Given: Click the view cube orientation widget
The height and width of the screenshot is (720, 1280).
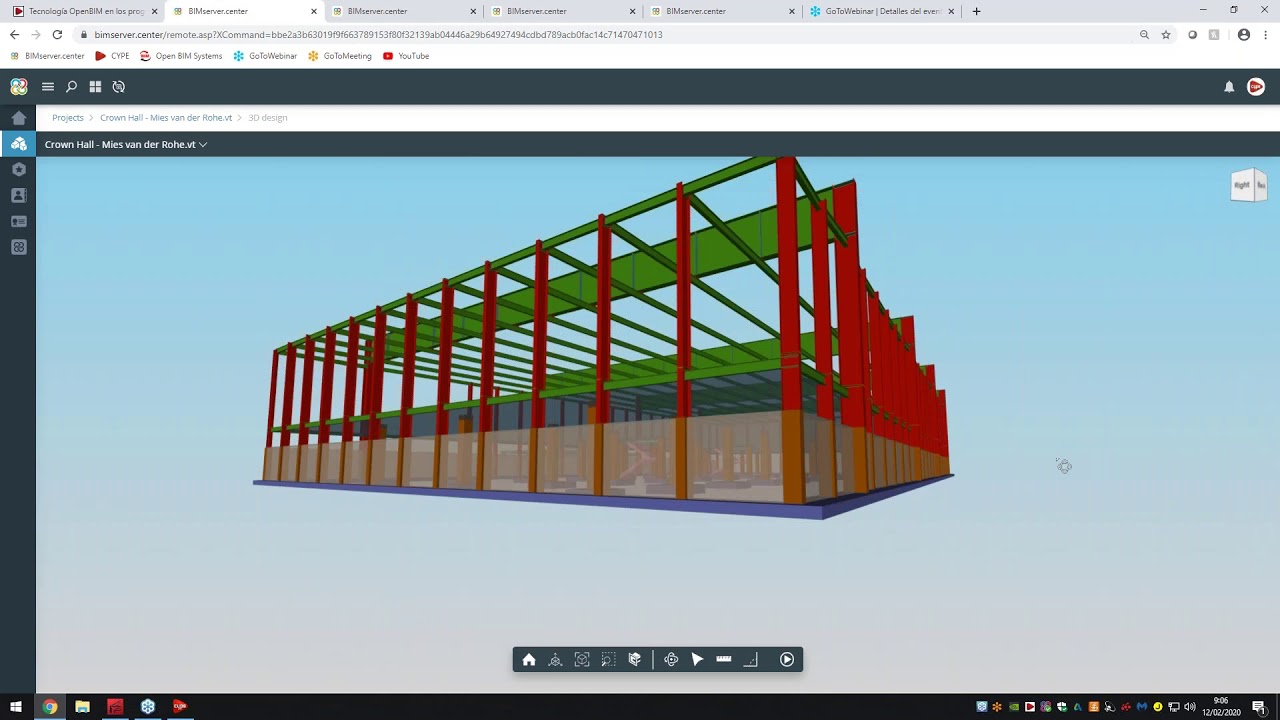Looking at the screenshot, I should point(1249,185).
